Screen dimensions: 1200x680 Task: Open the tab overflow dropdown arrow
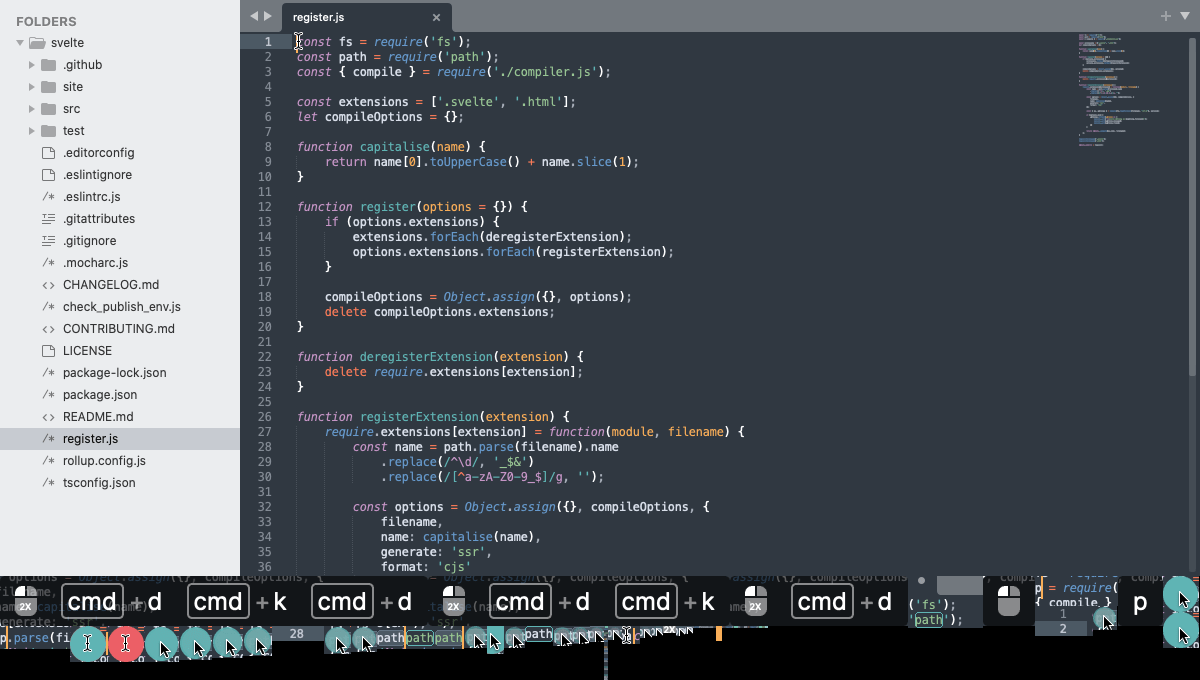point(1183,16)
